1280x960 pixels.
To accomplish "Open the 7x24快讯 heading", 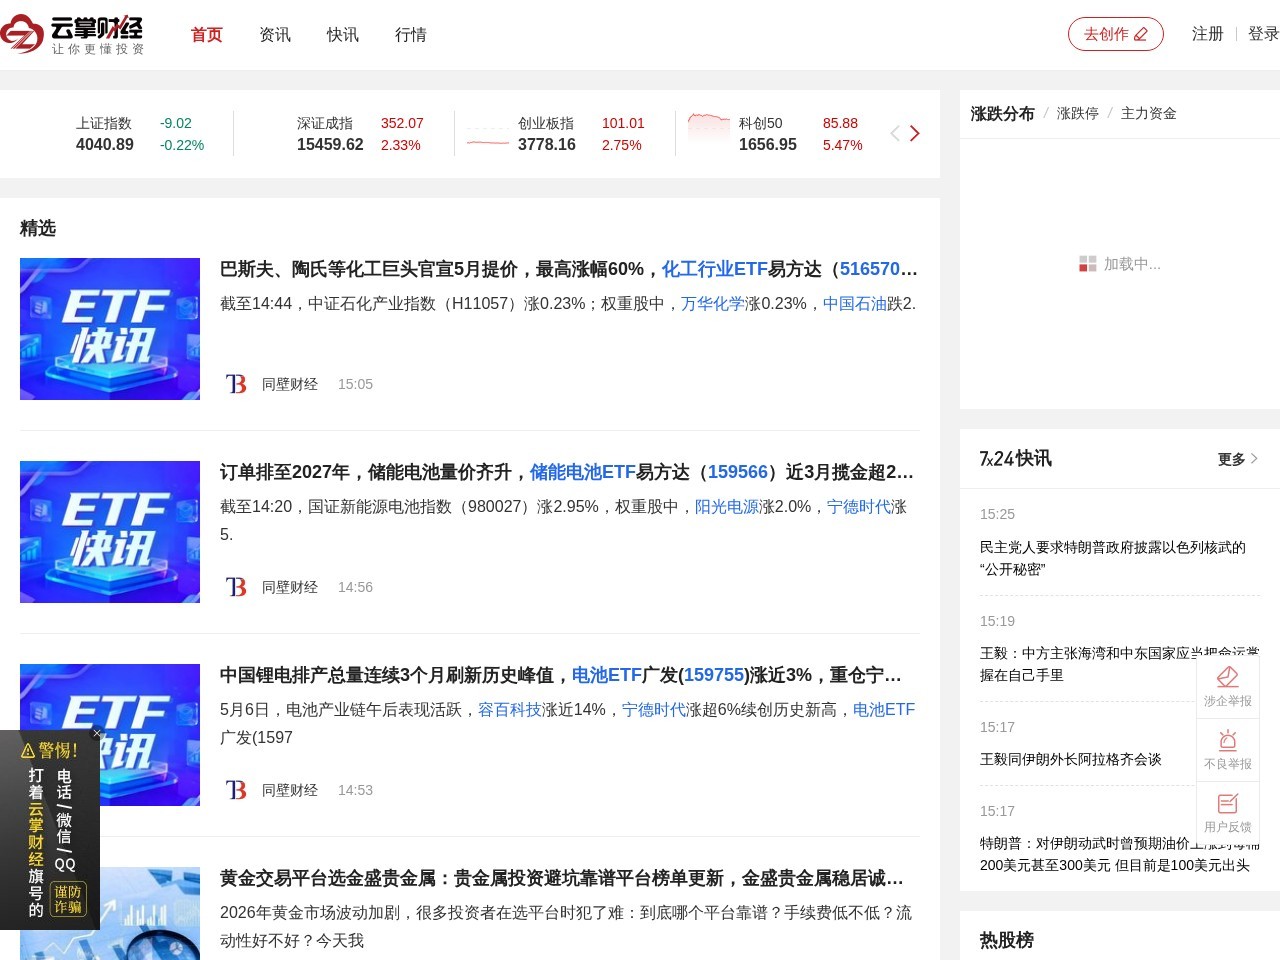I will click(x=1016, y=459).
